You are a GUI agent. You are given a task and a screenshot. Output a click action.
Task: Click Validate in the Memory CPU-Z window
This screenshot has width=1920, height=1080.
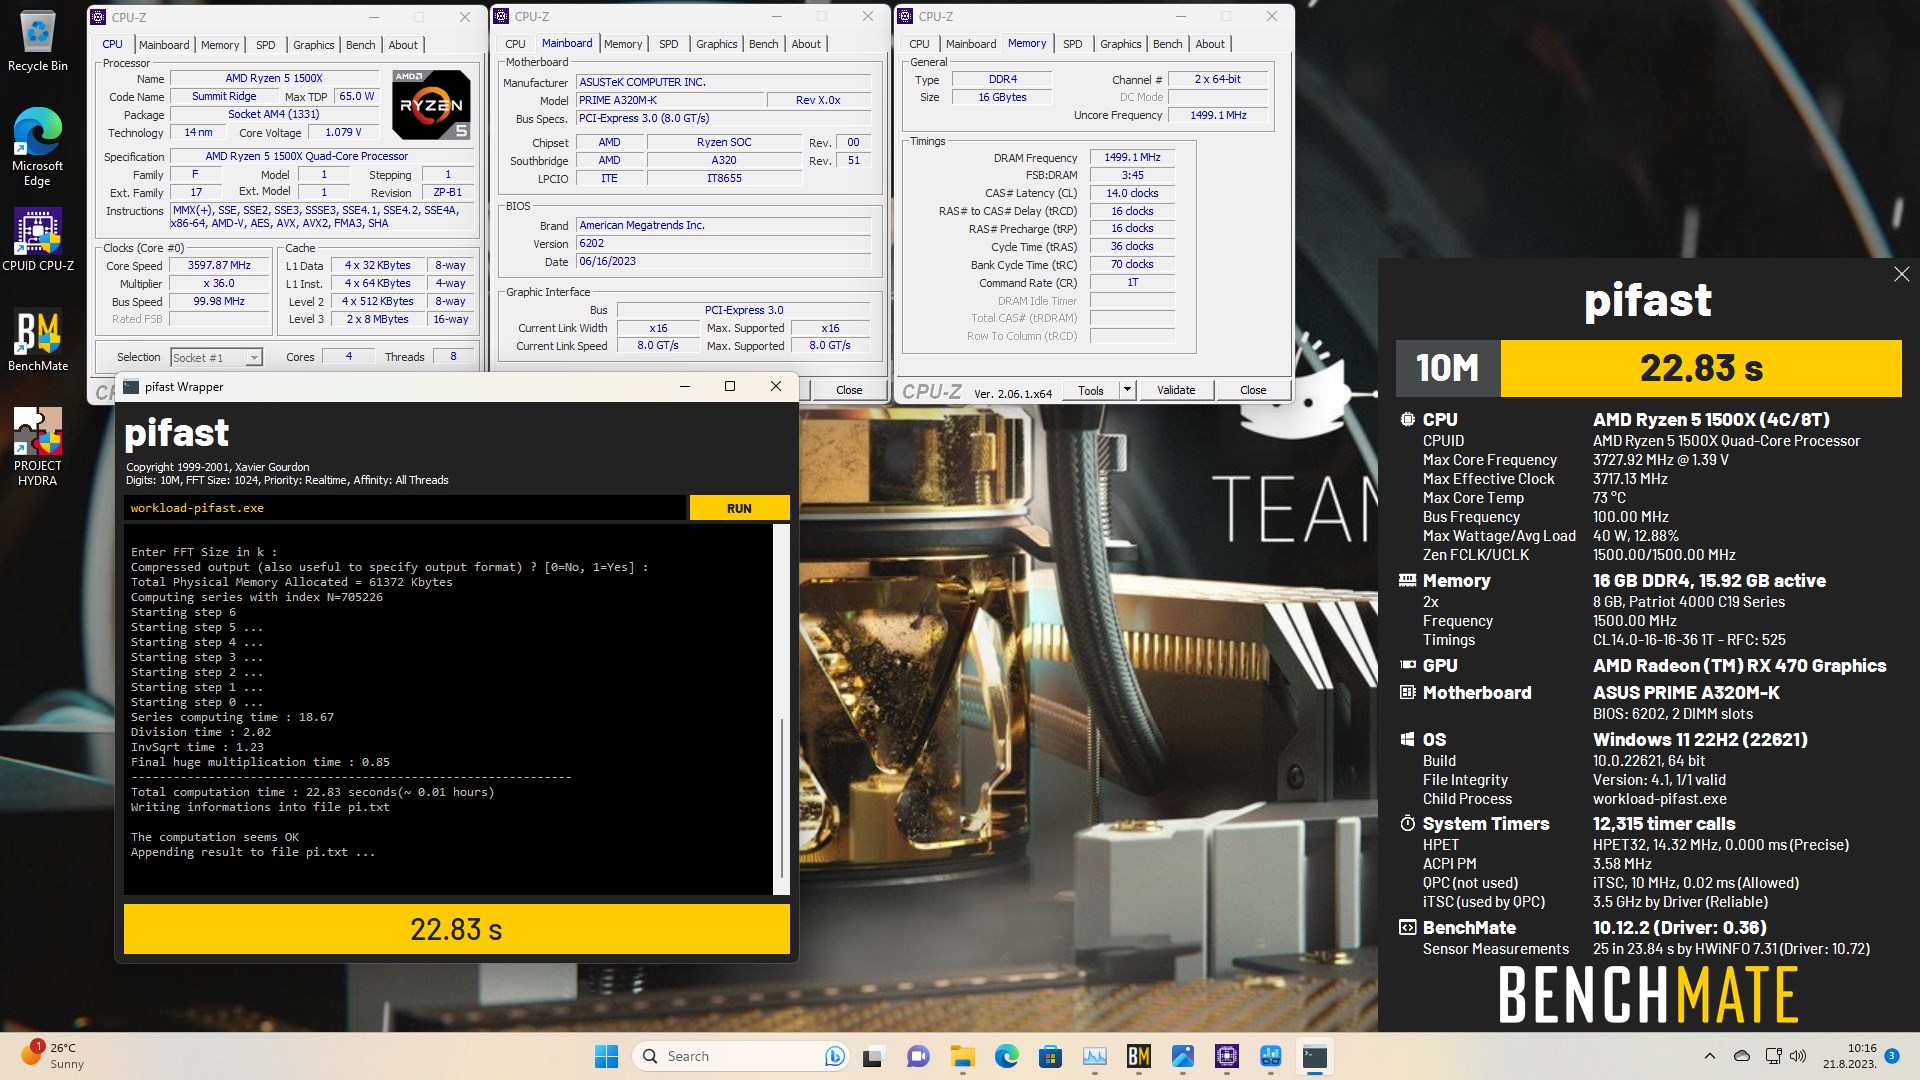1176,390
